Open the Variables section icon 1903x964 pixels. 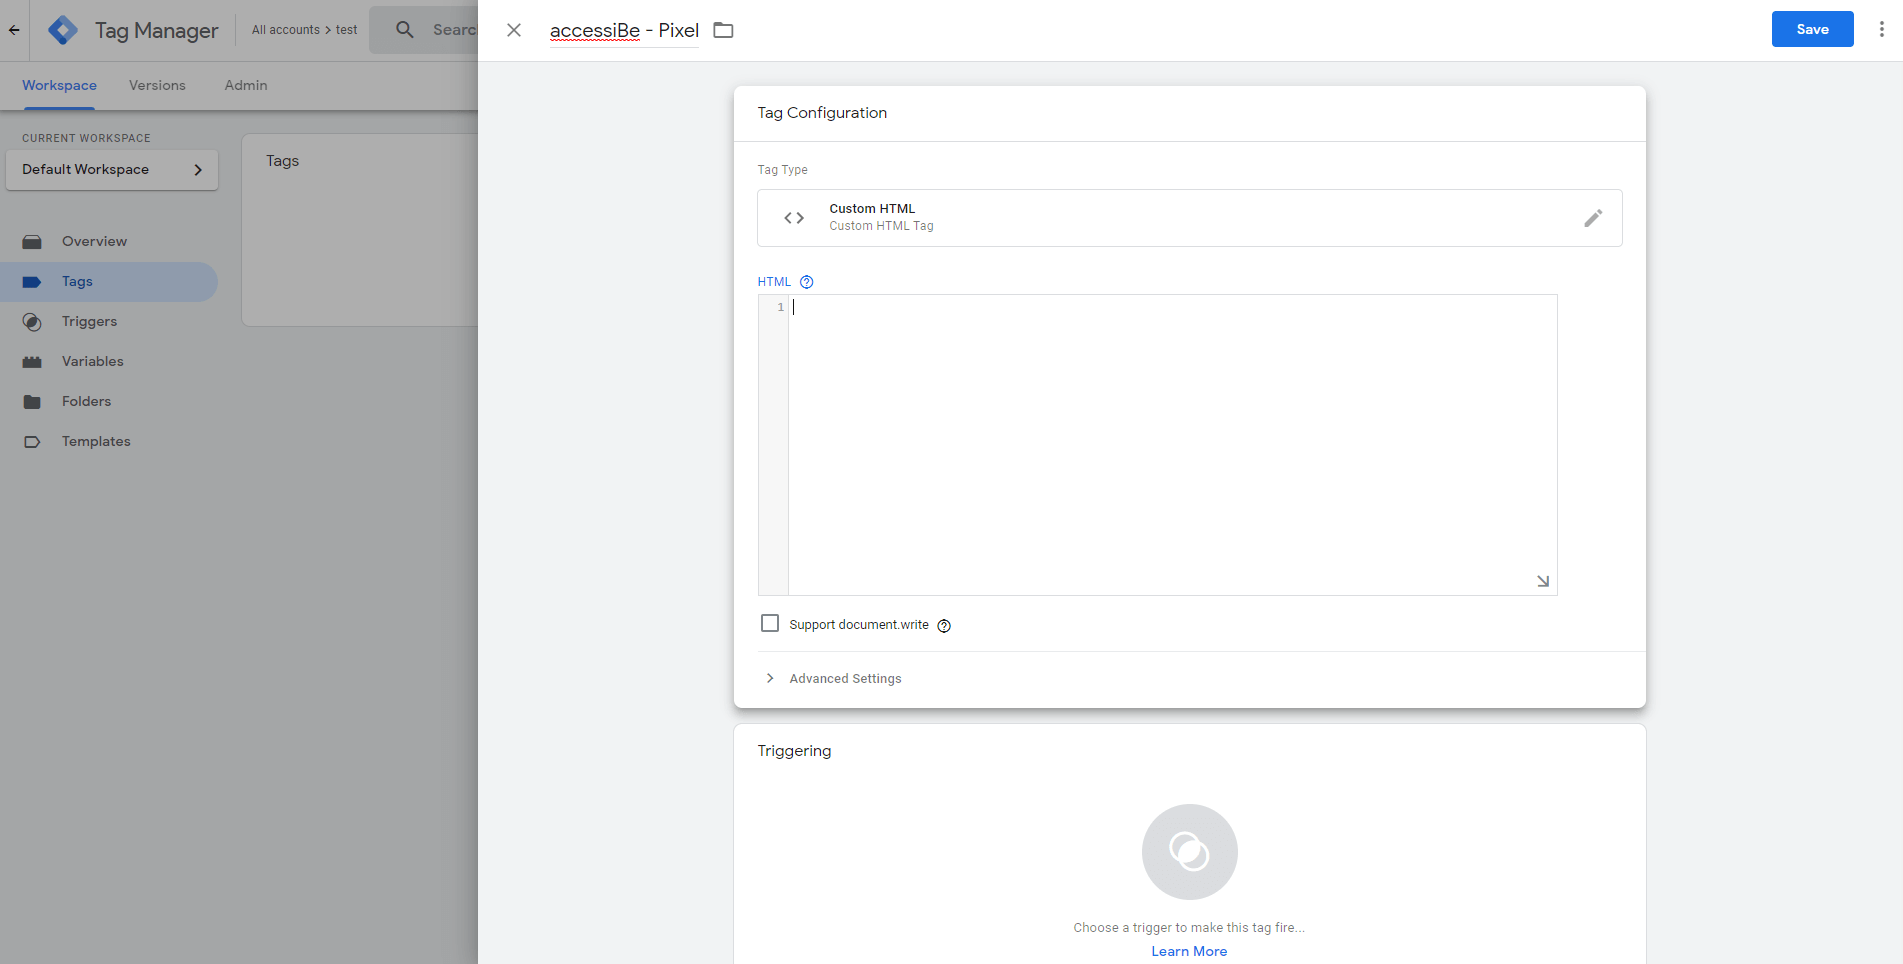tap(31, 361)
